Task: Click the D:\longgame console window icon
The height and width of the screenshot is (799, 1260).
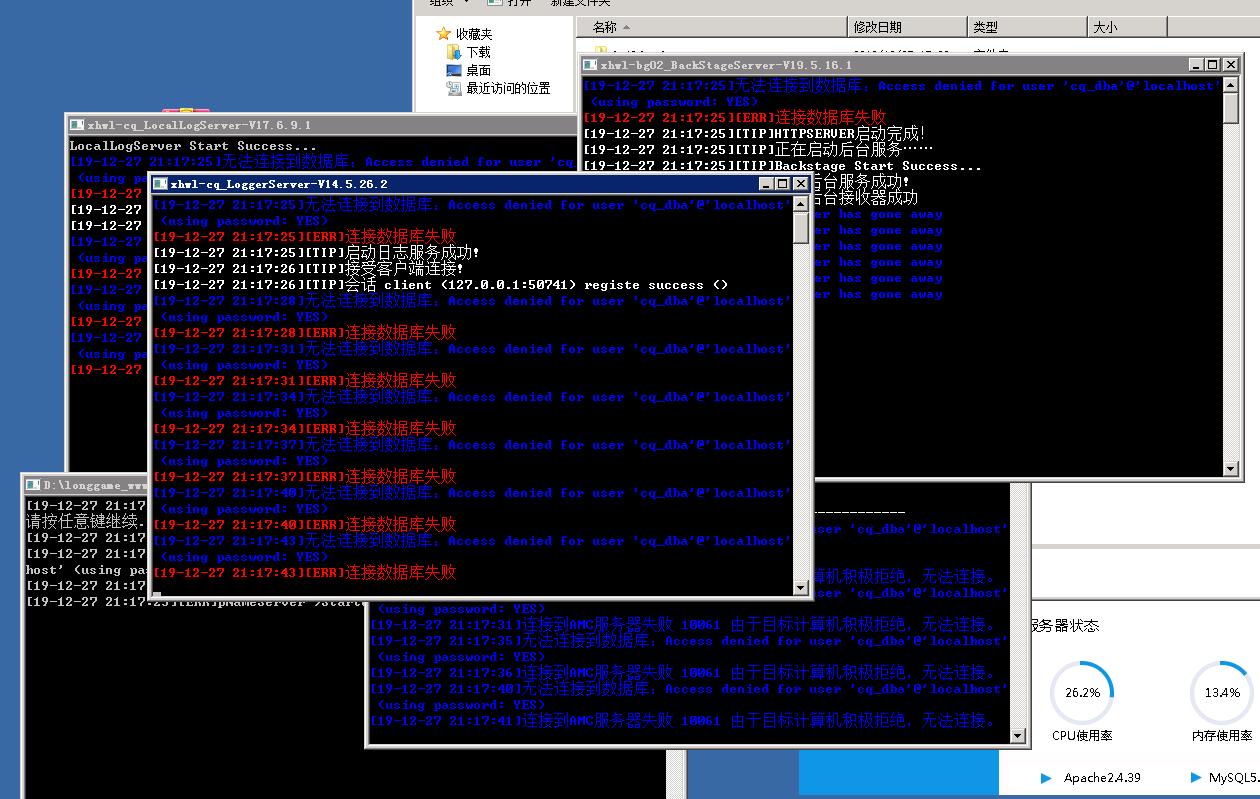Action: coord(34,485)
